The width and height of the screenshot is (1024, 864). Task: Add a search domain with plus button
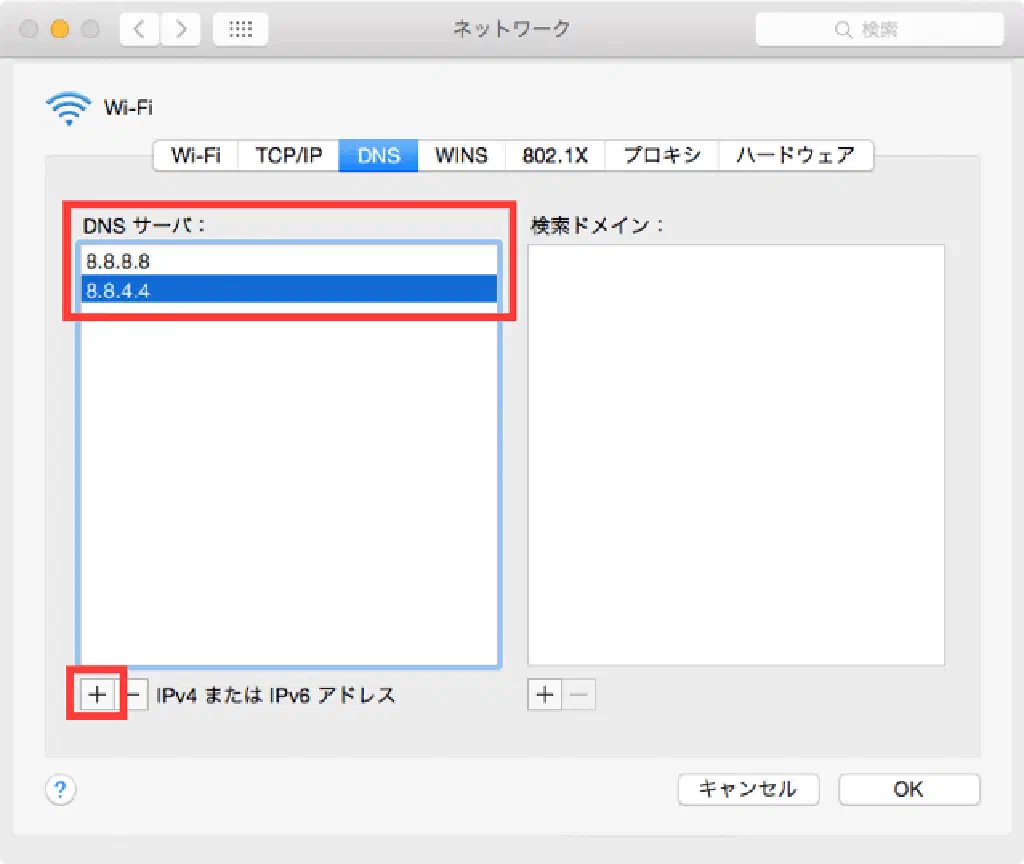click(x=544, y=695)
